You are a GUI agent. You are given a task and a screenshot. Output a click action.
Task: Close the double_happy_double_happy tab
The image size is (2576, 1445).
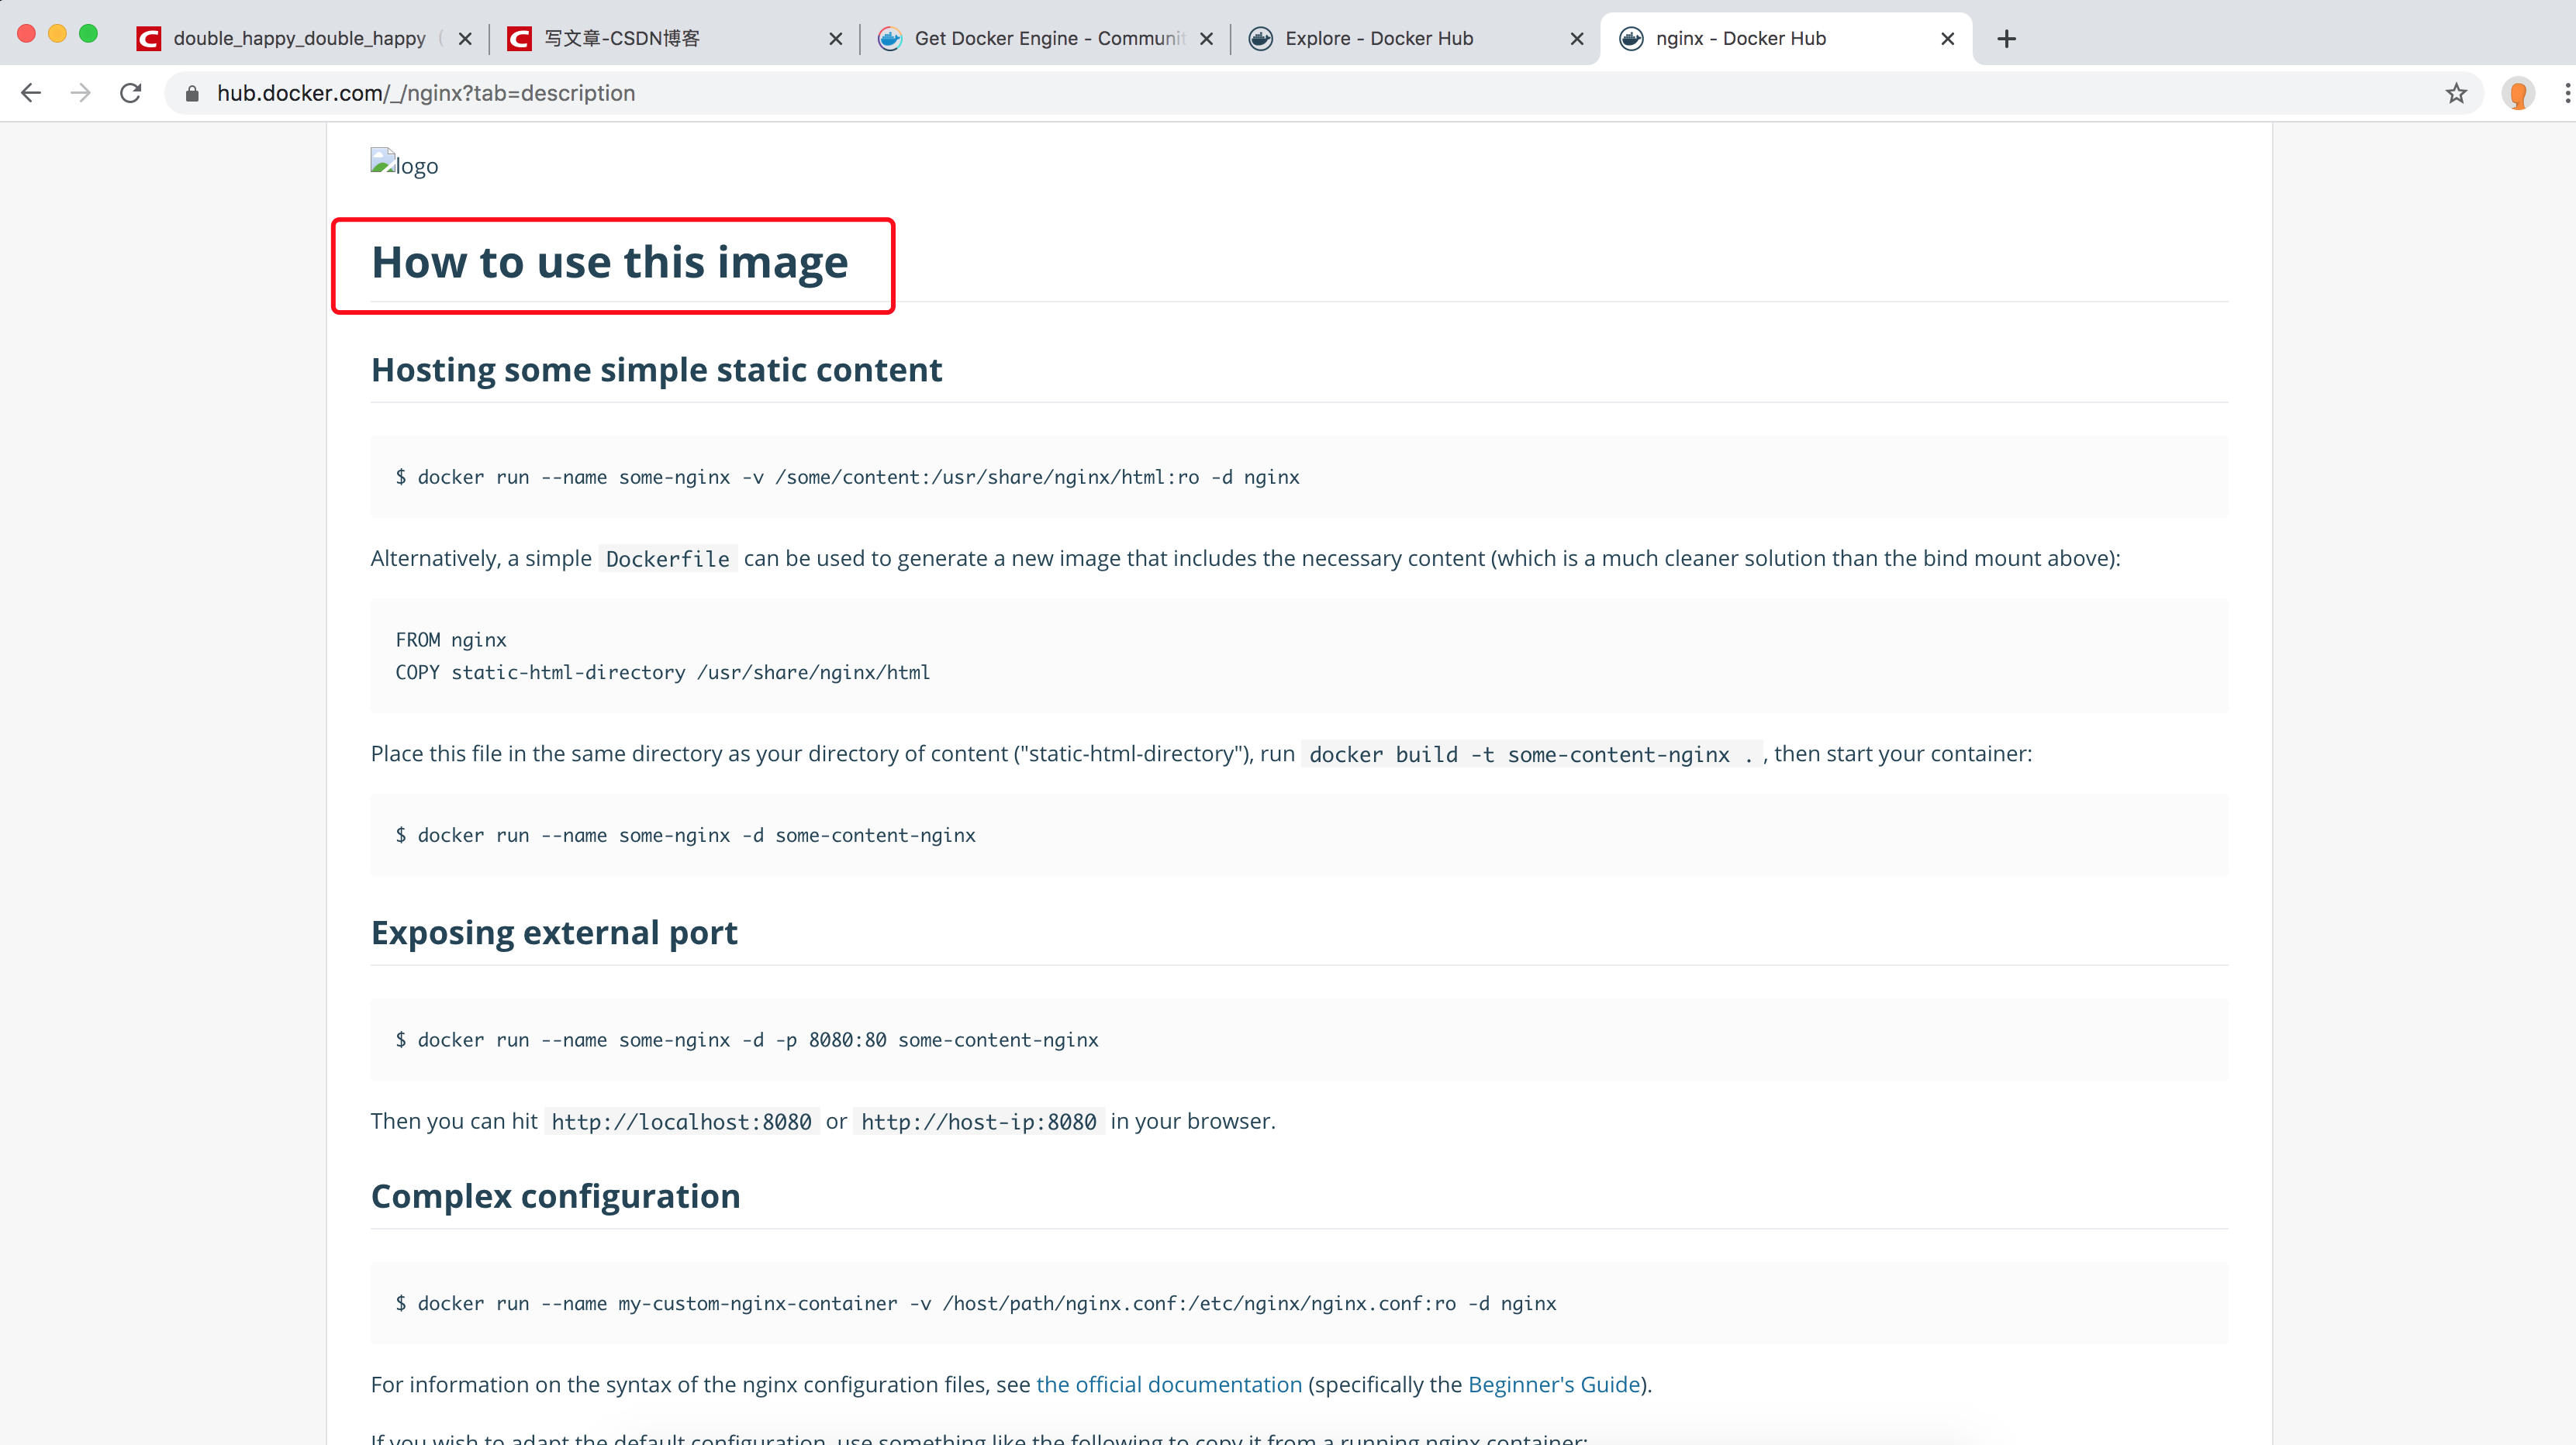pyautogui.click(x=465, y=39)
